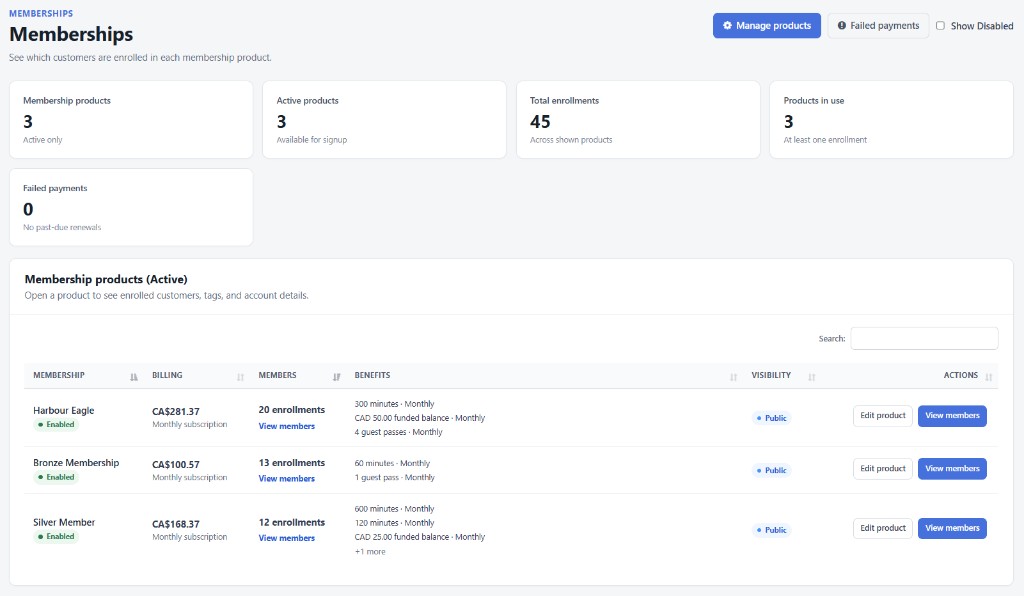Open Manage products
Screen dimensions: 1024x596
767,25
